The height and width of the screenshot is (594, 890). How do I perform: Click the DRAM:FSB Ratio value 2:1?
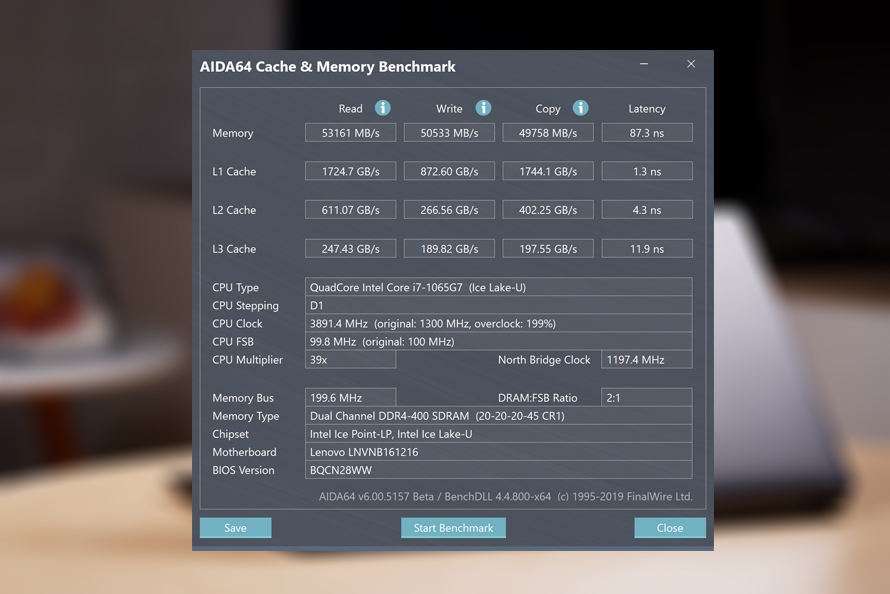[646, 398]
